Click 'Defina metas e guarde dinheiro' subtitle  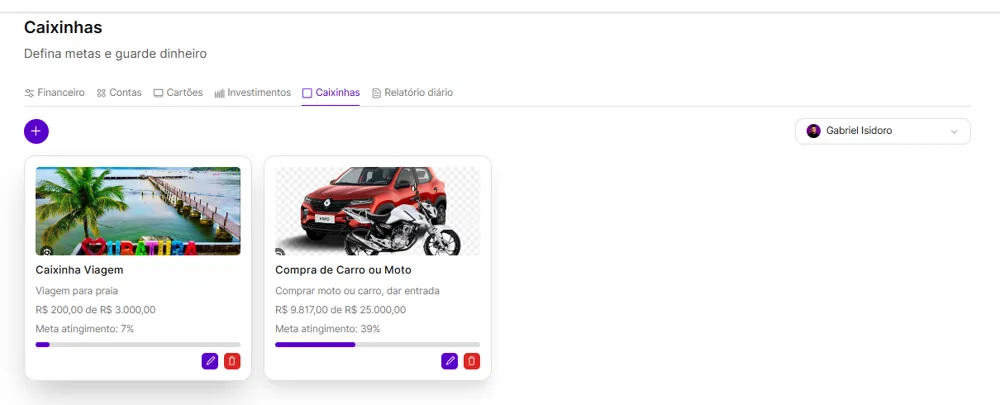point(115,54)
